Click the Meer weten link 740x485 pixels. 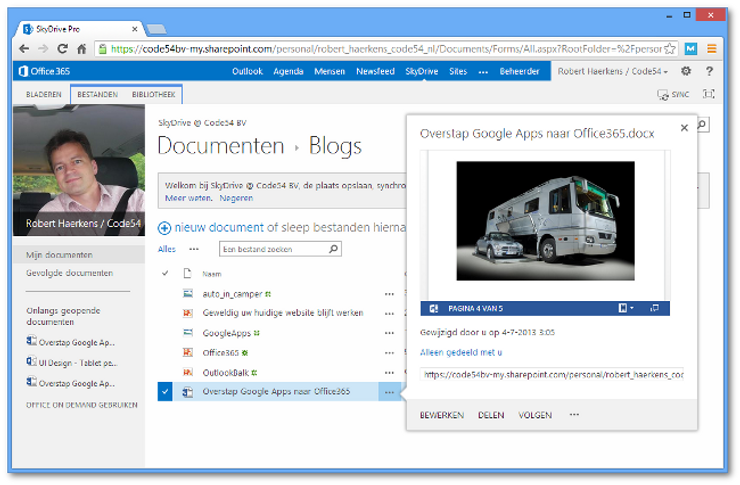pos(188,198)
